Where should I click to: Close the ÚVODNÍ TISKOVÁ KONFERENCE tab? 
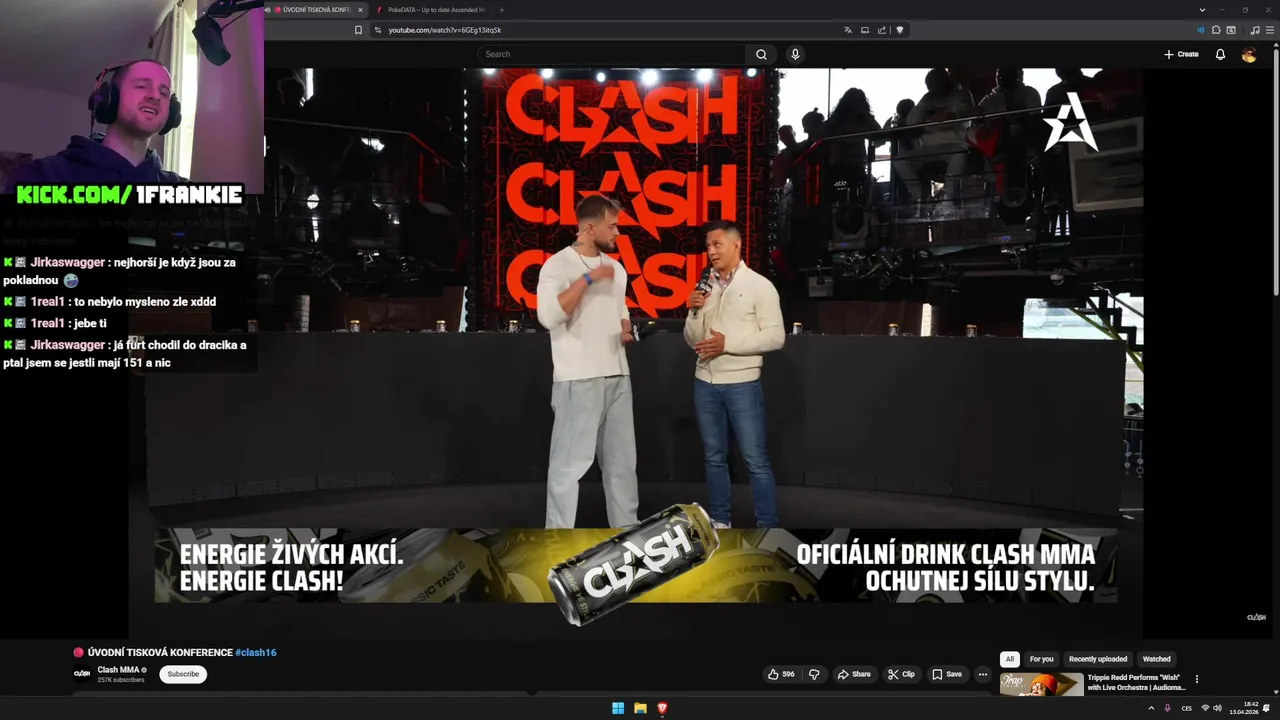coord(360,10)
